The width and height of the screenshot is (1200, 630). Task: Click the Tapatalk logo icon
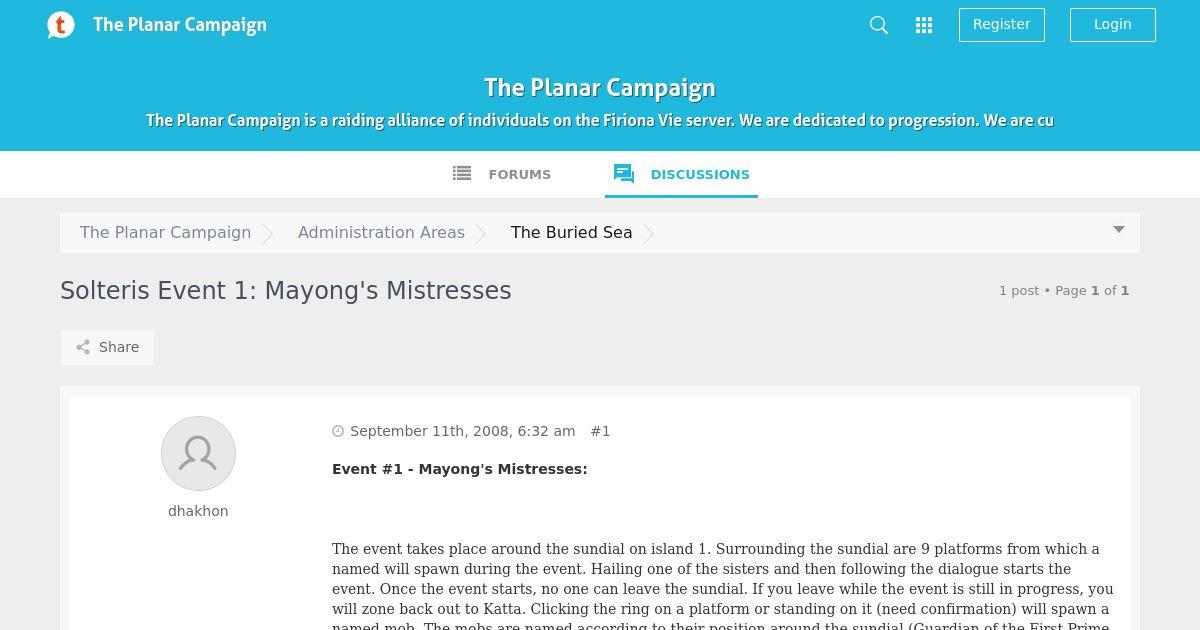pyautogui.click(x=61, y=25)
